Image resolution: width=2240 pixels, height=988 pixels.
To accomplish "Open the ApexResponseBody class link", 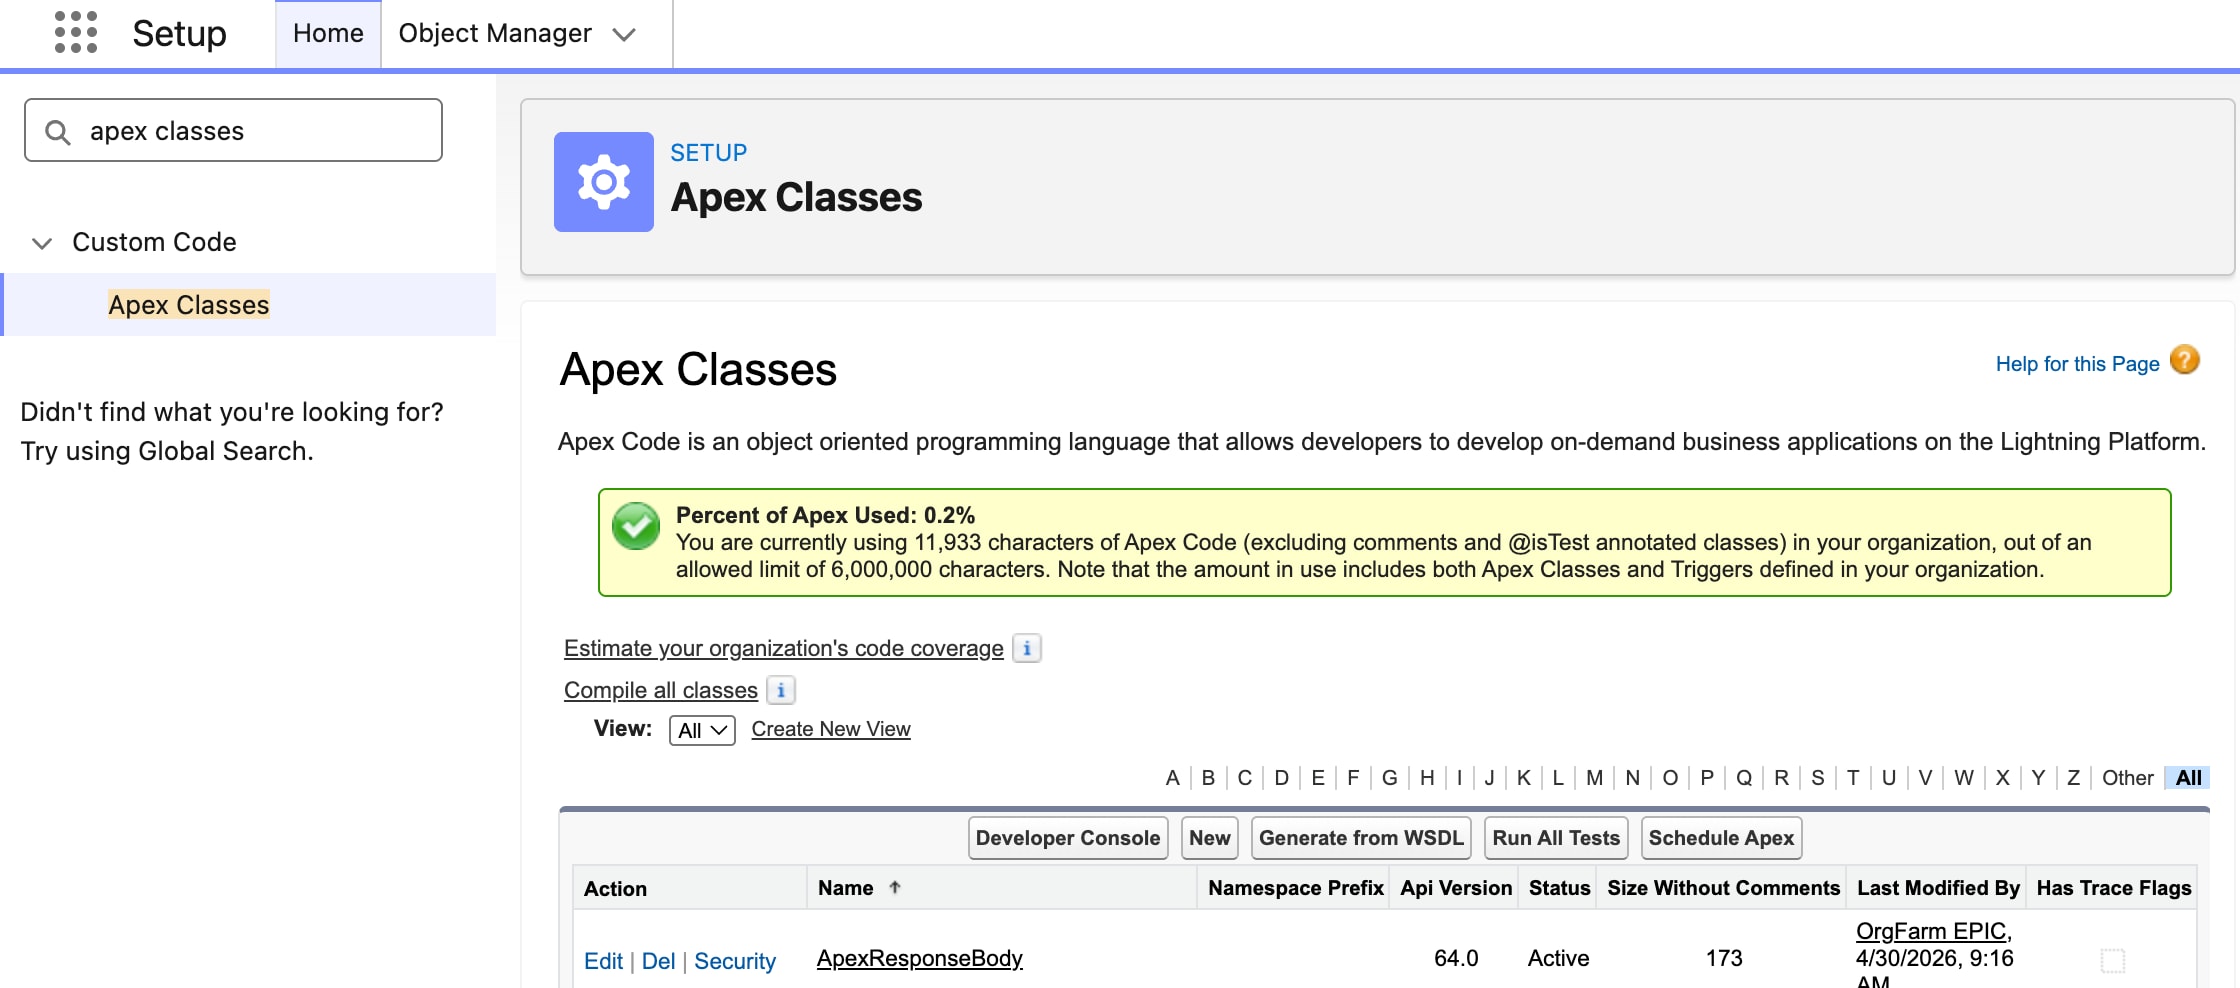I will (x=920, y=958).
